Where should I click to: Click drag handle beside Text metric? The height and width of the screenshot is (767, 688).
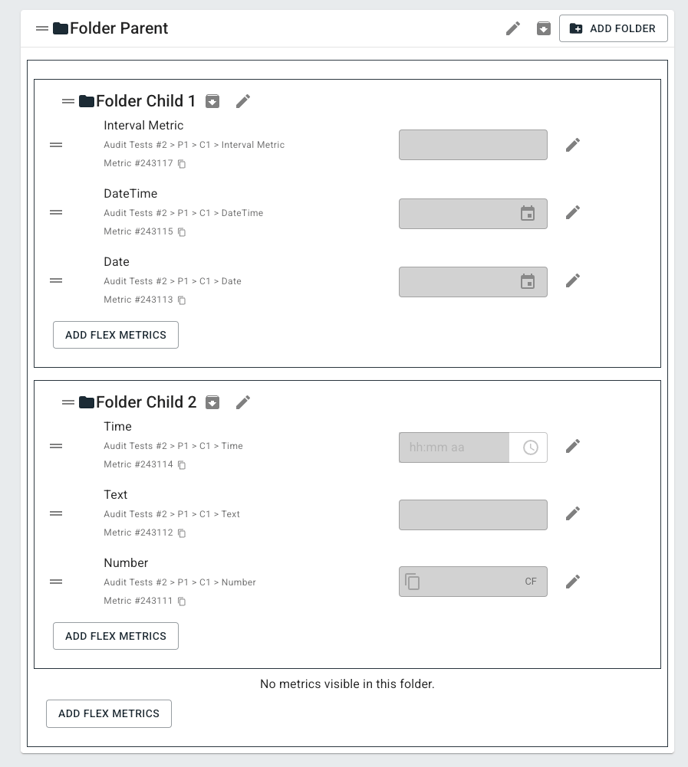point(56,514)
